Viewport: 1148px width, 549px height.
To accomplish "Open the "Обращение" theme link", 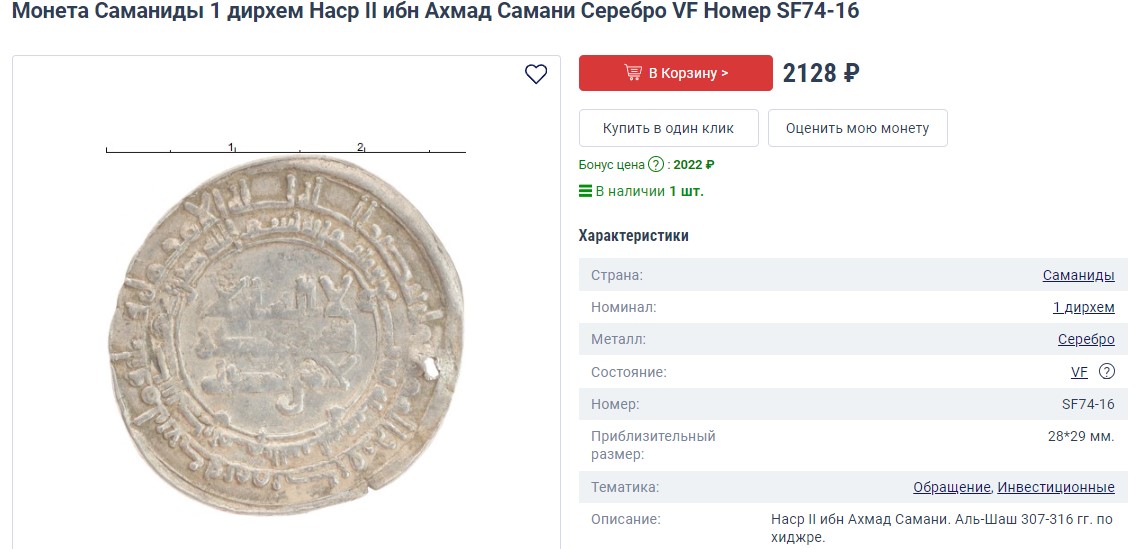I will coord(951,487).
